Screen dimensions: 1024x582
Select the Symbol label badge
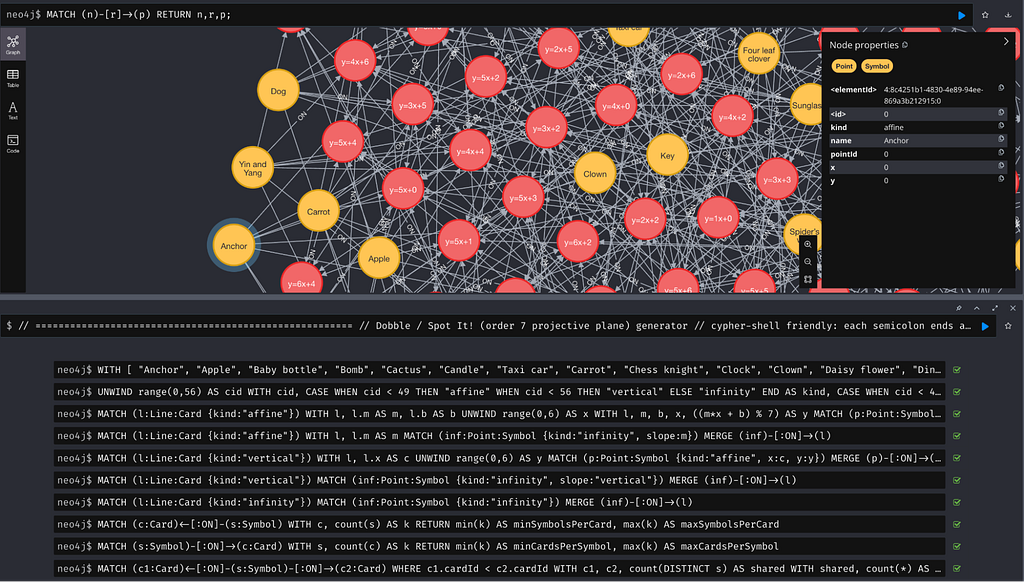pyautogui.click(x=877, y=66)
